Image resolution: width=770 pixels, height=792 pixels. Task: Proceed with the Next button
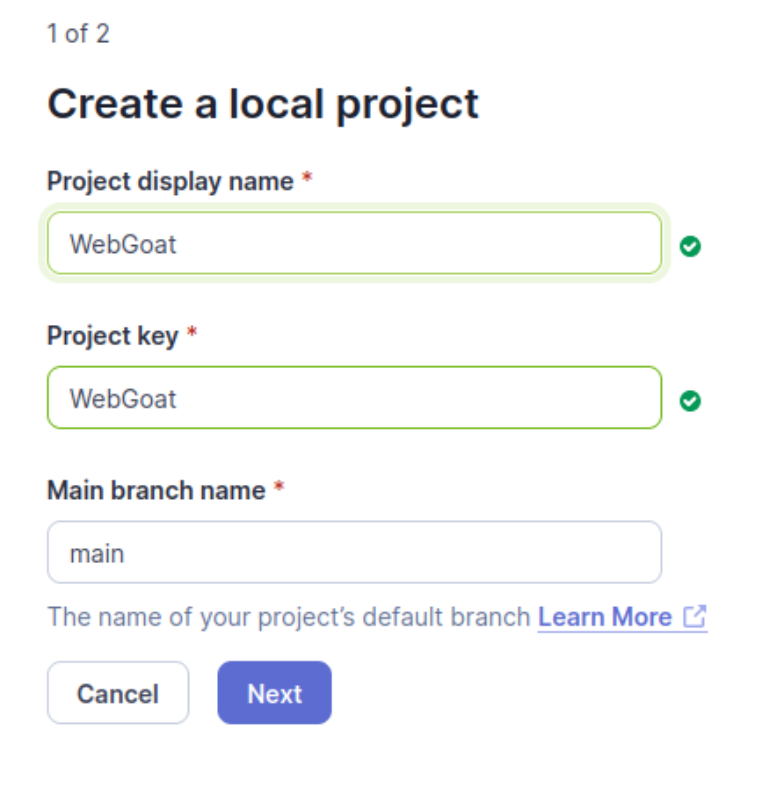[x=274, y=693]
